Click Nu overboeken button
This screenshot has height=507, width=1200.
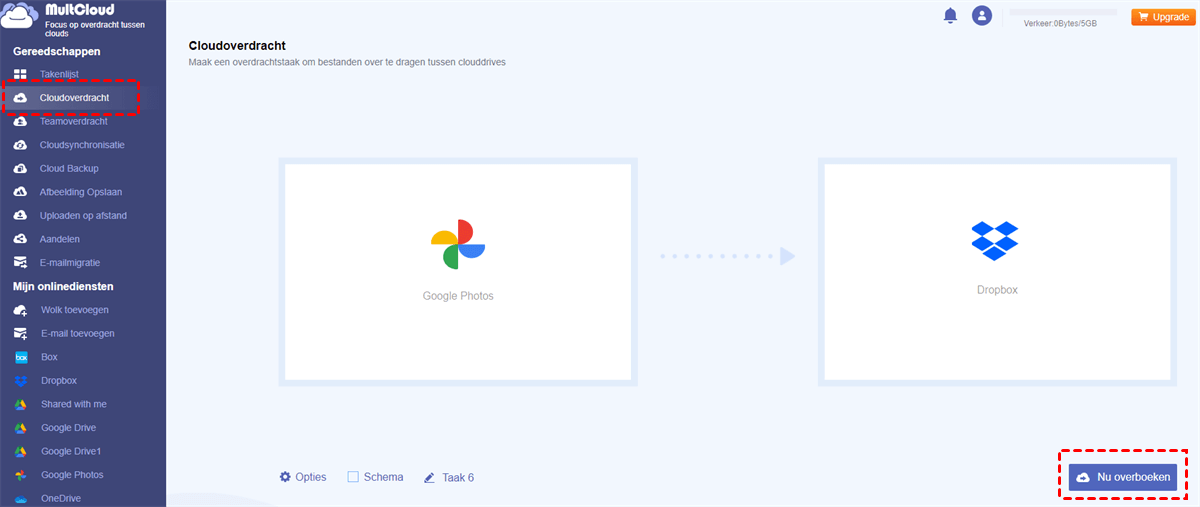(x=1123, y=477)
